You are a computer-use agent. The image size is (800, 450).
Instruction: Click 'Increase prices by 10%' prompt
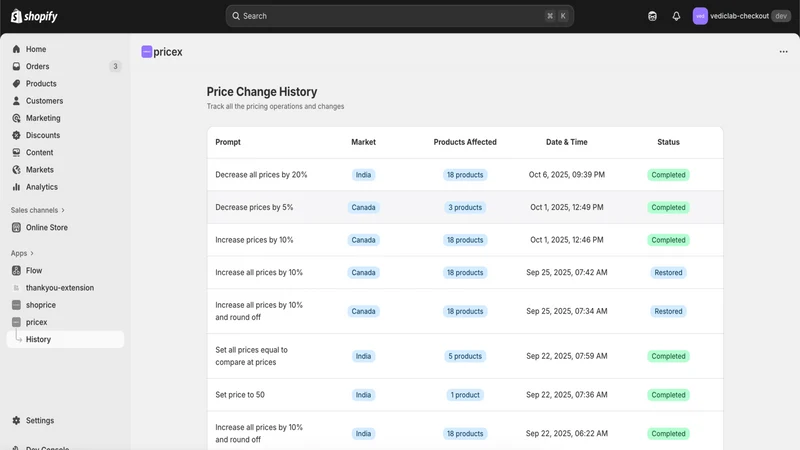pos(254,240)
